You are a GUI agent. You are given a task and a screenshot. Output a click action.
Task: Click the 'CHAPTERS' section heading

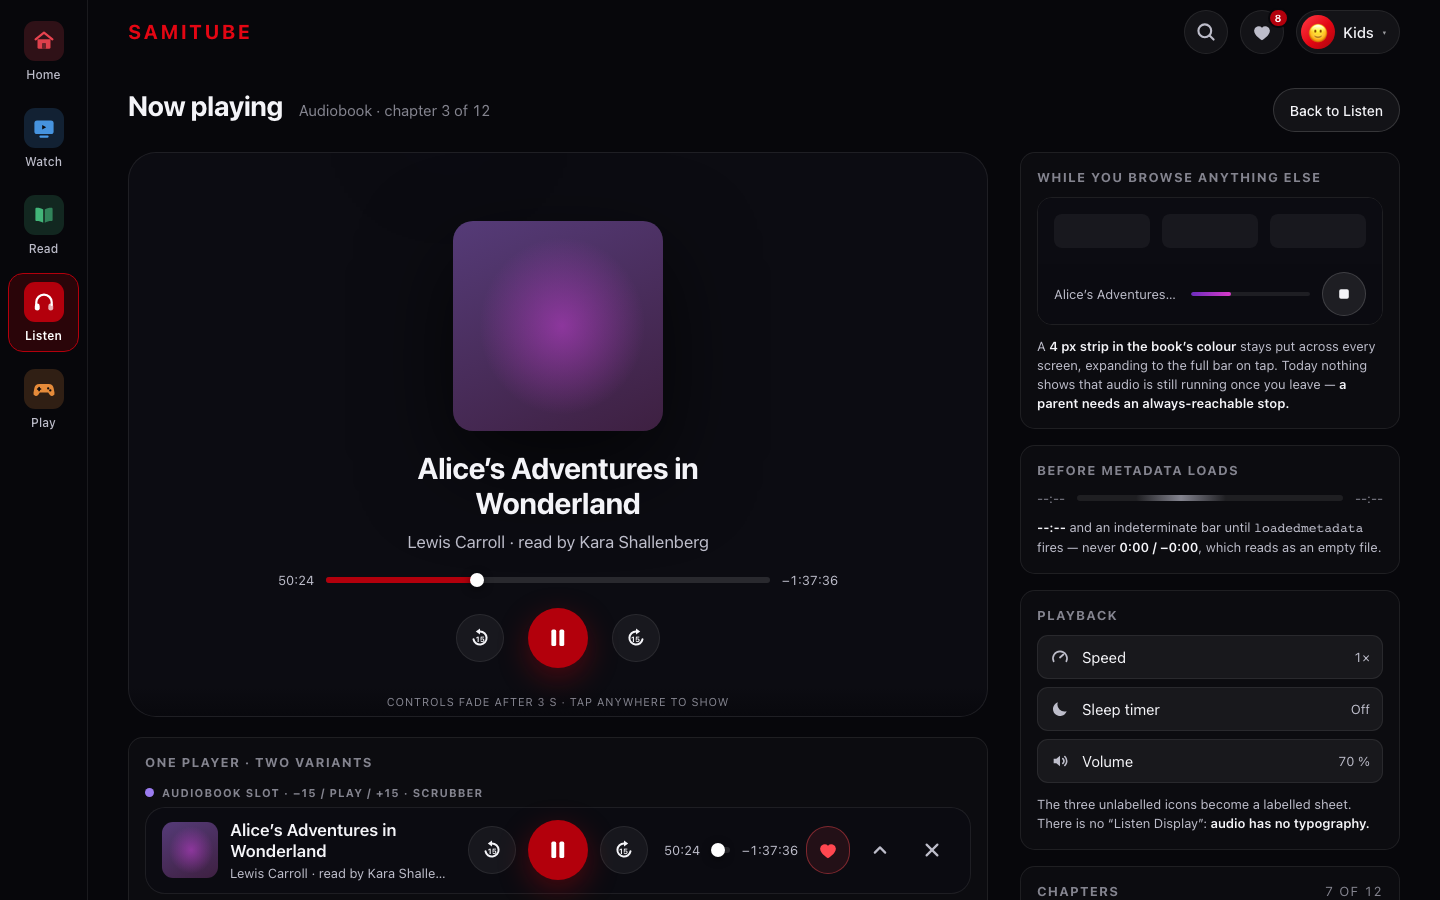click(1078, 891)
